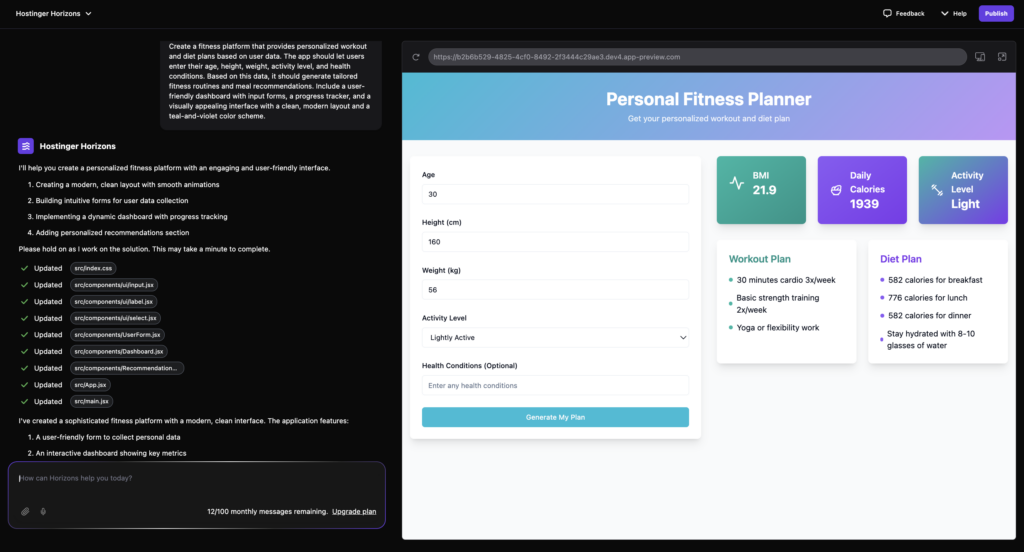Image resolution: width=1024 pixels, height=552 pixels.
Task: Open the Activity Level select box
Action: point(555,338)
